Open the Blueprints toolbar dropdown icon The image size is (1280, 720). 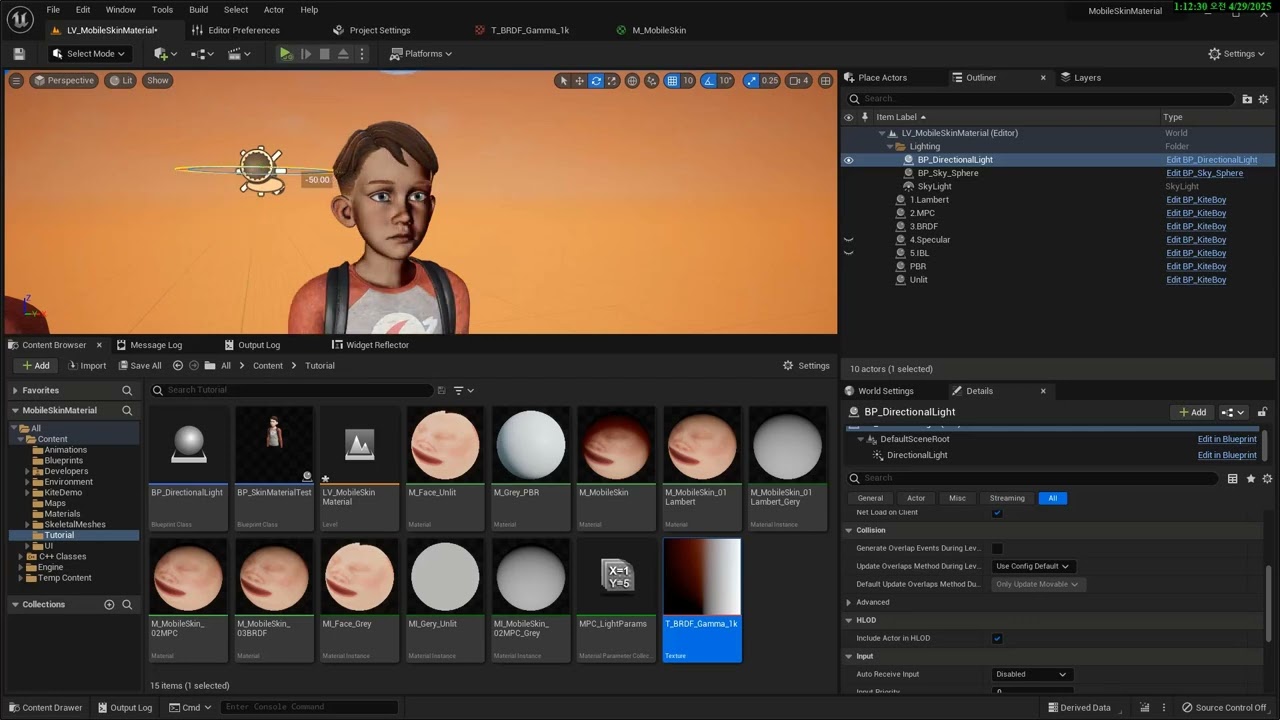[x=202, y=54]
